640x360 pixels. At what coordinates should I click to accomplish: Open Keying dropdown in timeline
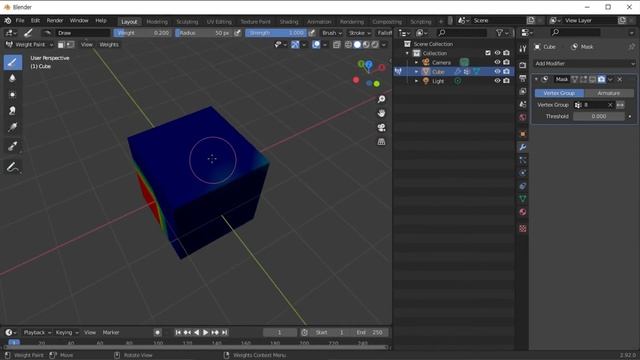(67, 333)
